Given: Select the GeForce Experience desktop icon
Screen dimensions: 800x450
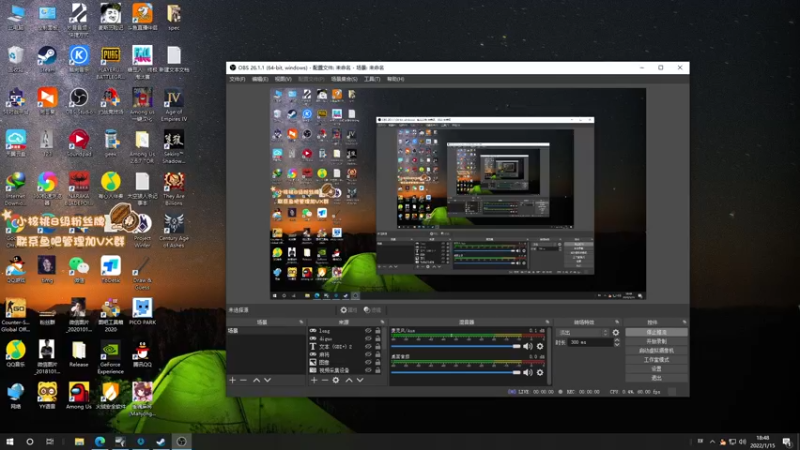Looking at the screenshot, I should pyautogui.click(x=111, y=357).
